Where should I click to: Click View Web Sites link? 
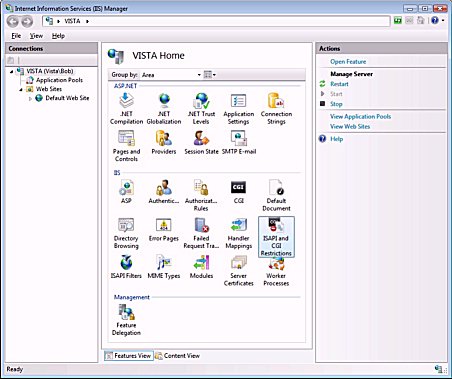click(350, 126)
